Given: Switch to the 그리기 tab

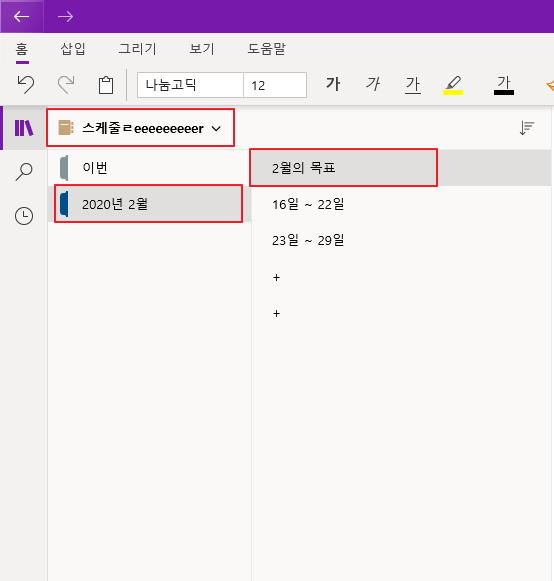Looking at the screenshot, I should click(x=138, y=49).
